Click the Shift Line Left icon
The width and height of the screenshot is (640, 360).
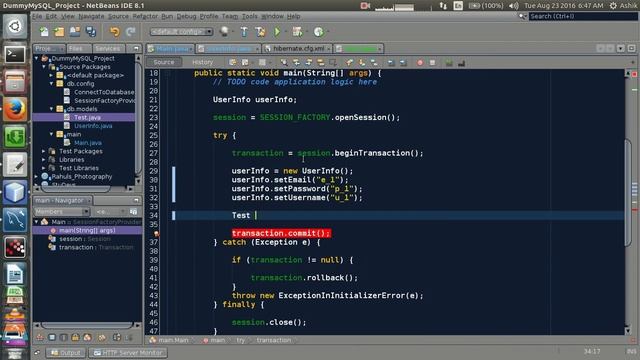pyautogui.click(x=391, y=62)
